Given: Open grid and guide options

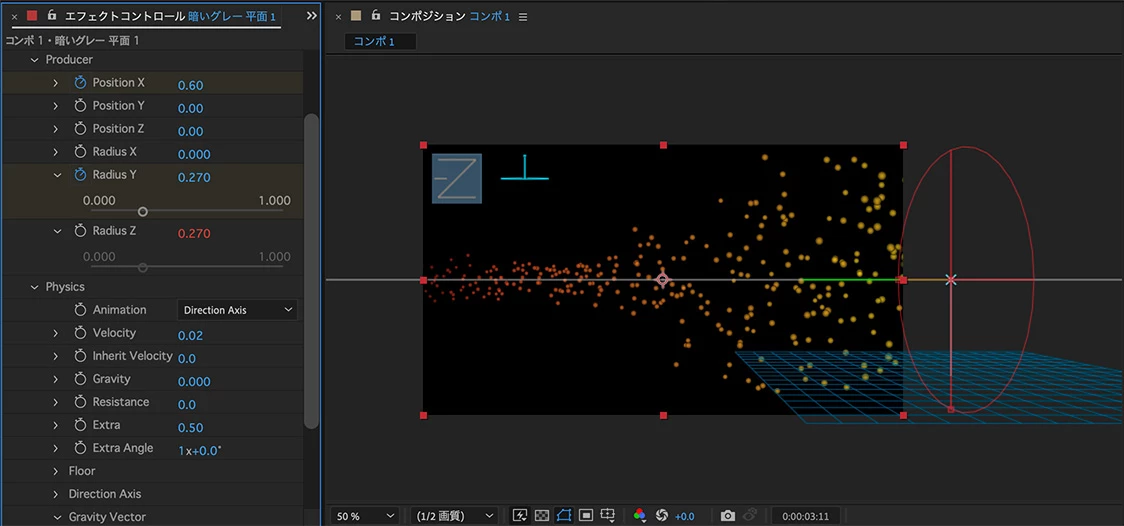Looking at the screenshot, I should pos(608,515).
